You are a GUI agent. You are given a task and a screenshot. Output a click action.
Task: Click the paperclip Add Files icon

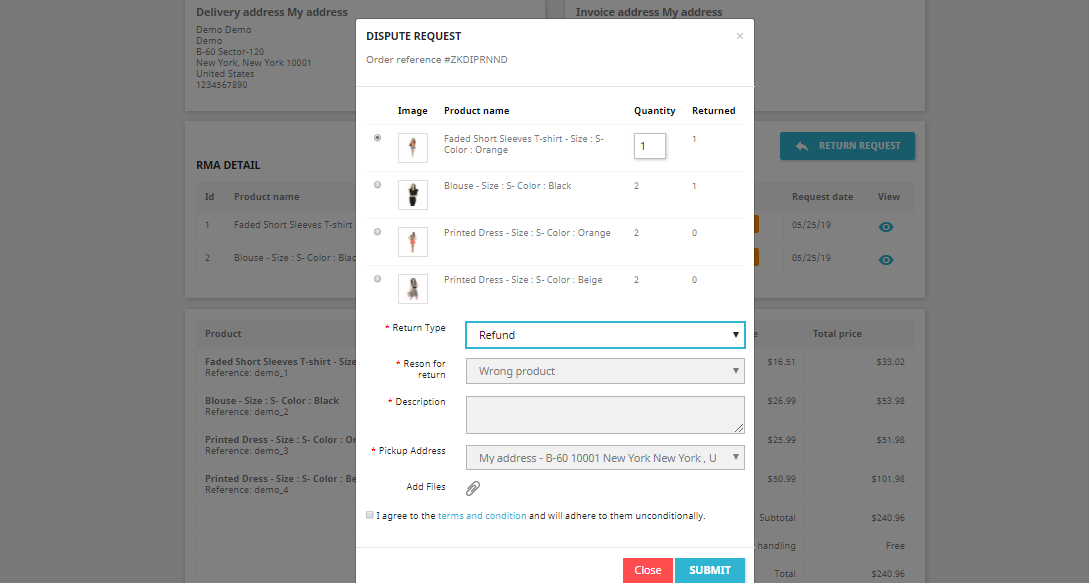coord(473,488)
